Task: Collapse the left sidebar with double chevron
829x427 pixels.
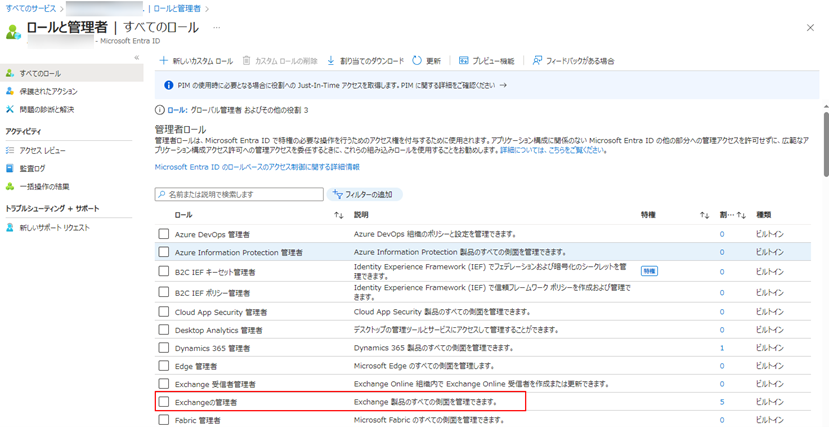Action: [x=136, y=57]
